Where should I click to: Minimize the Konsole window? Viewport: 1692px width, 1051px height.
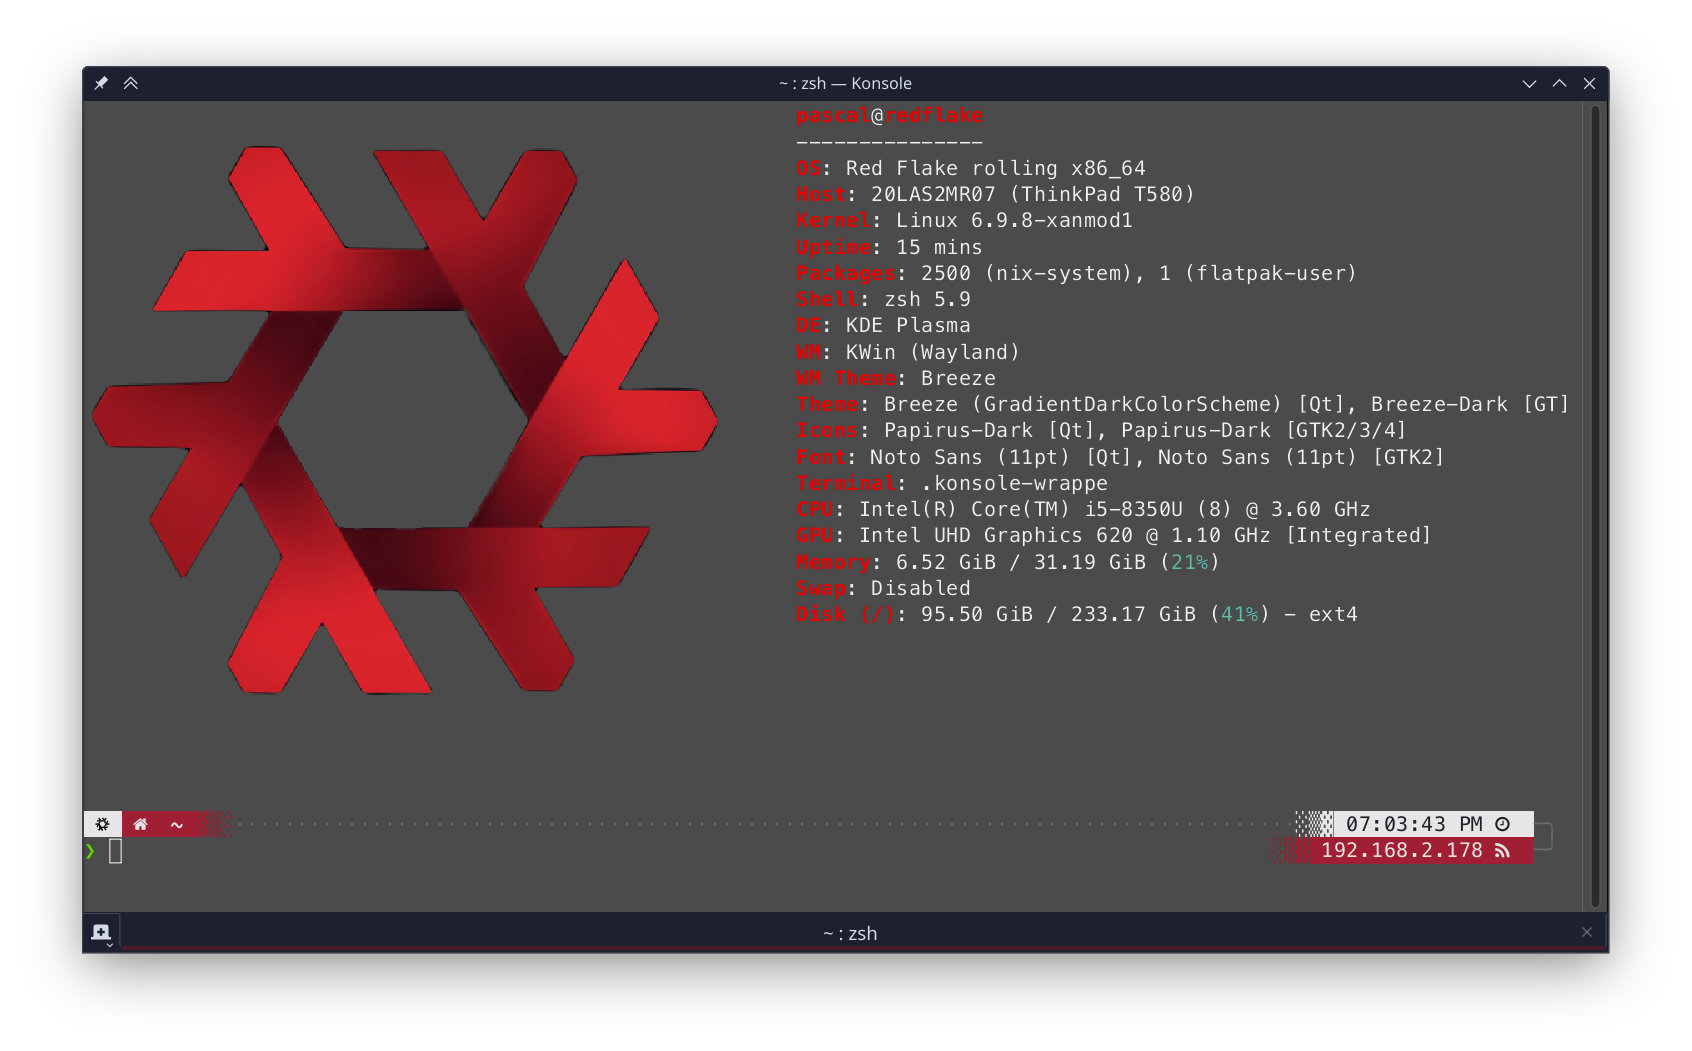coord(1529,84)
